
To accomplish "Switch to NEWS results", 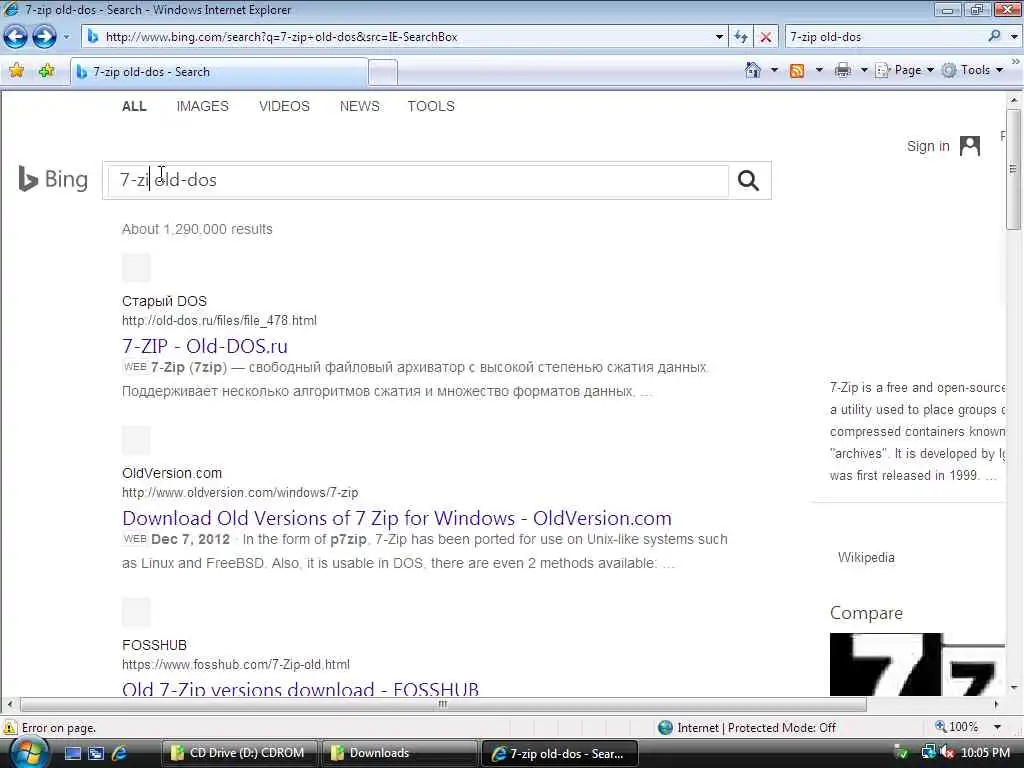I will tap(359, 106).
